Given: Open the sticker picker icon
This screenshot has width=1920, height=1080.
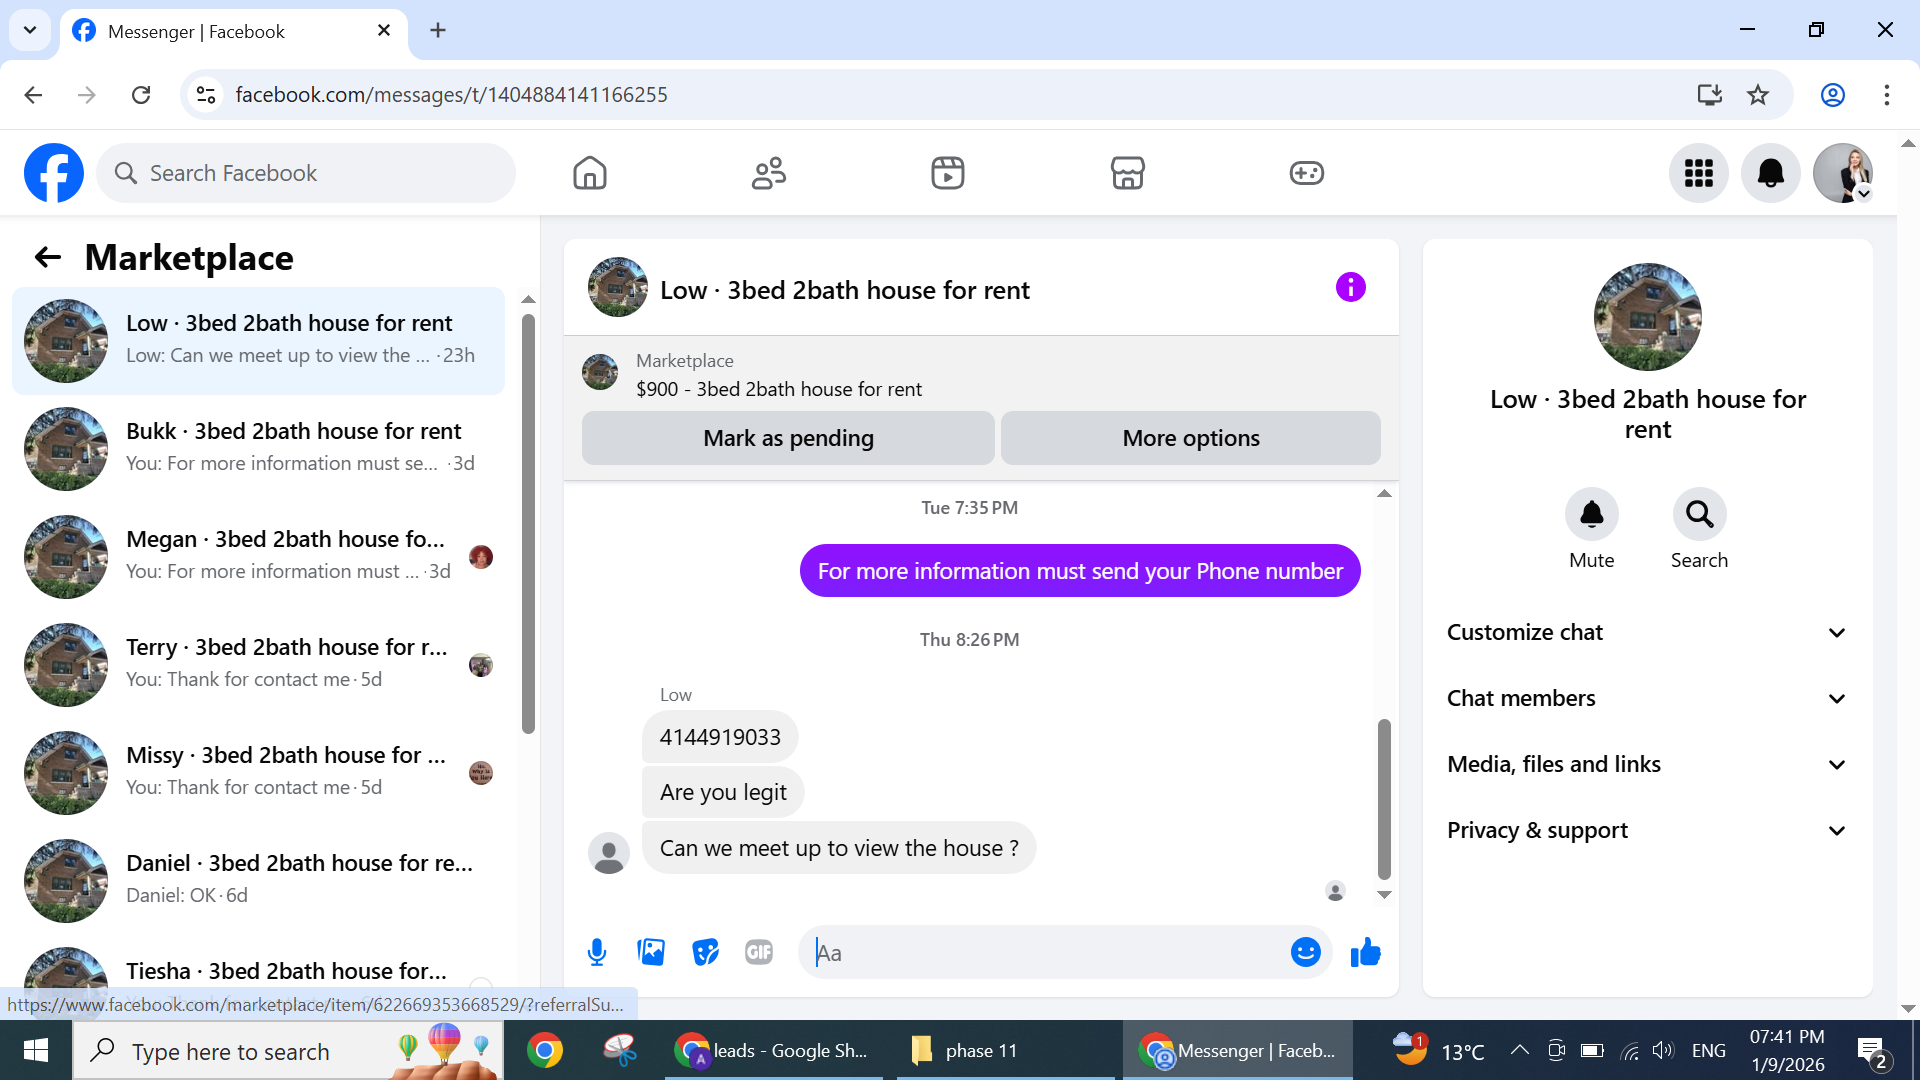Looking at the screenshot, I should (x=705, y=952).
